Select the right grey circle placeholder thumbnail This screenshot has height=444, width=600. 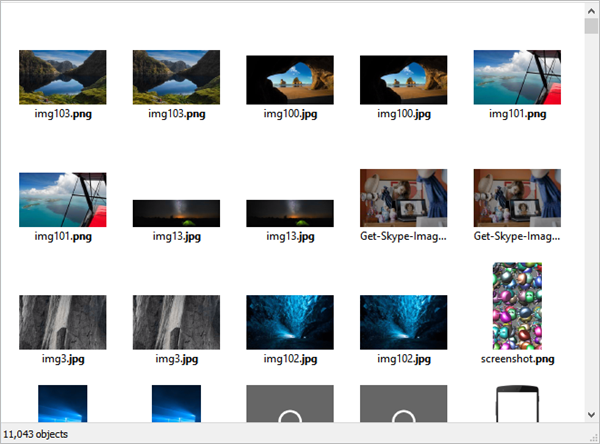(404, 404)
